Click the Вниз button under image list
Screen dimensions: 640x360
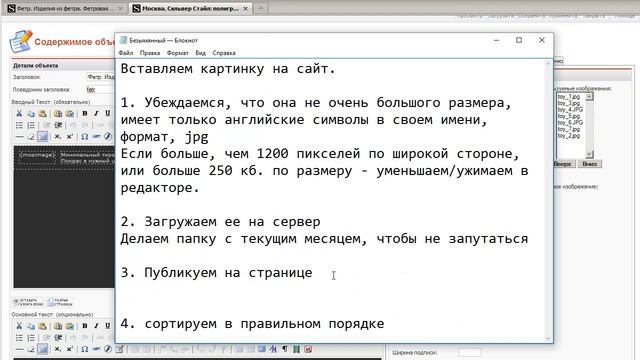point(590,164)
